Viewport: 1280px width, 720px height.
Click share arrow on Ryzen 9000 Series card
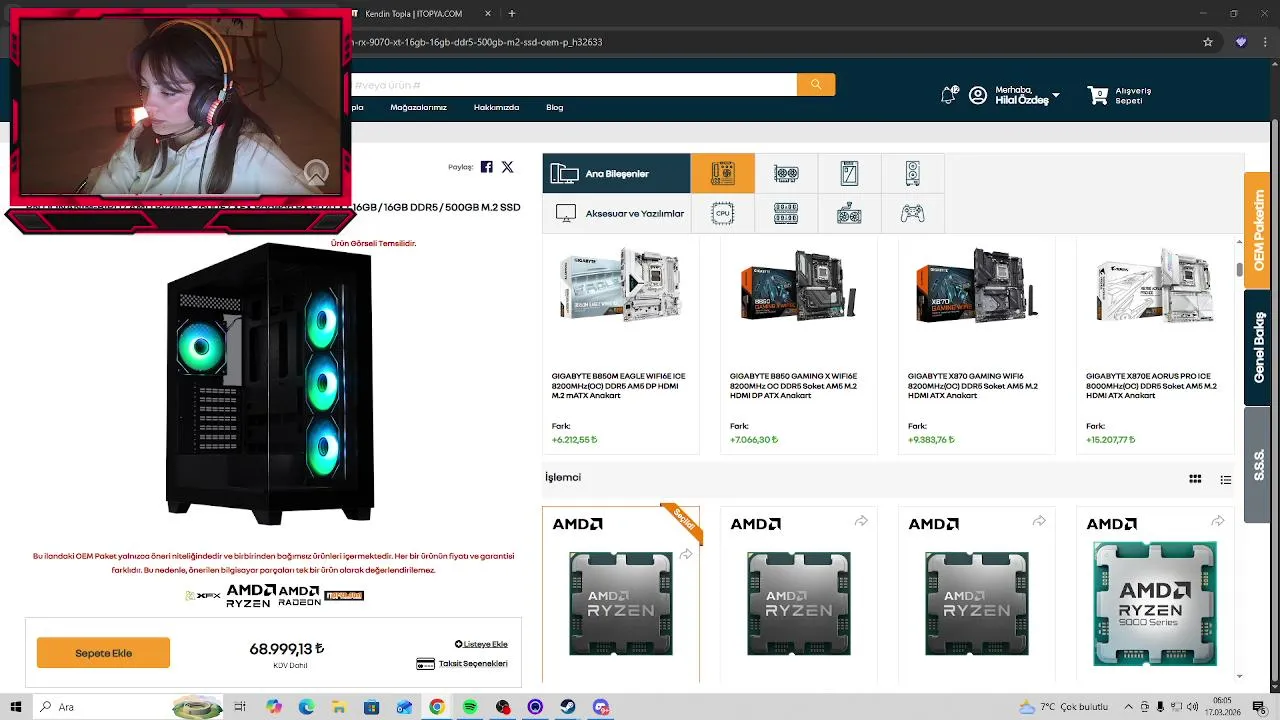1217,521
